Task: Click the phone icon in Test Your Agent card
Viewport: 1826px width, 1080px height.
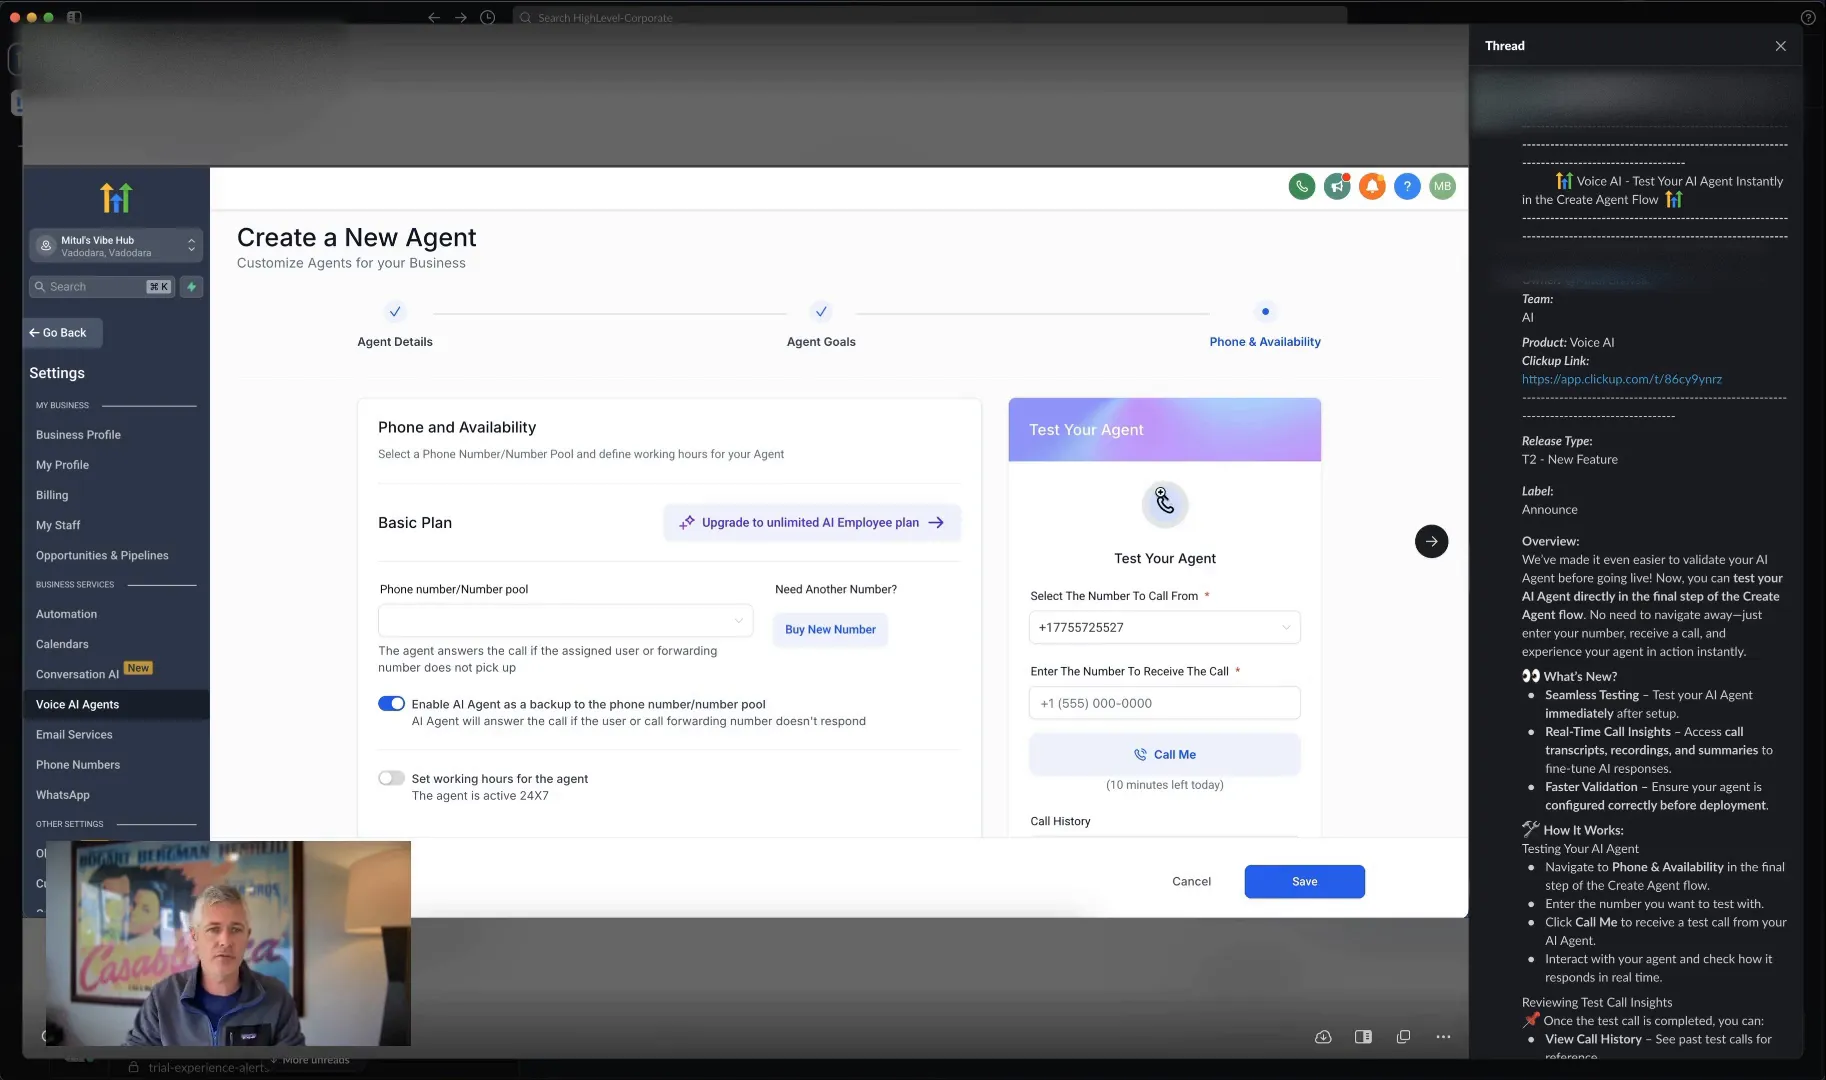Action: point(1165,503)
